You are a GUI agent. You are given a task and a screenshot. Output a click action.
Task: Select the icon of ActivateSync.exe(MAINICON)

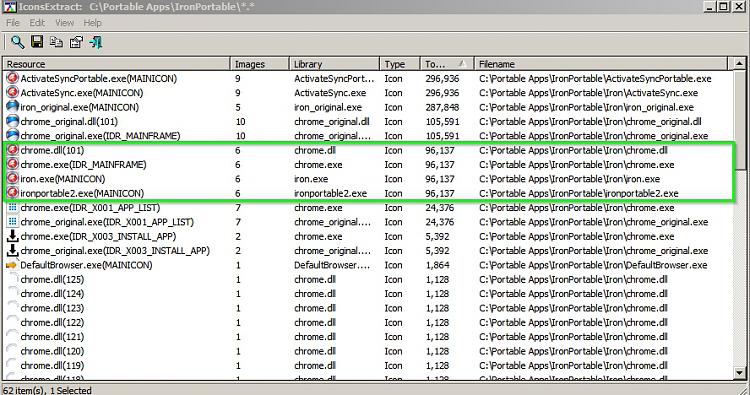point(12,92)
